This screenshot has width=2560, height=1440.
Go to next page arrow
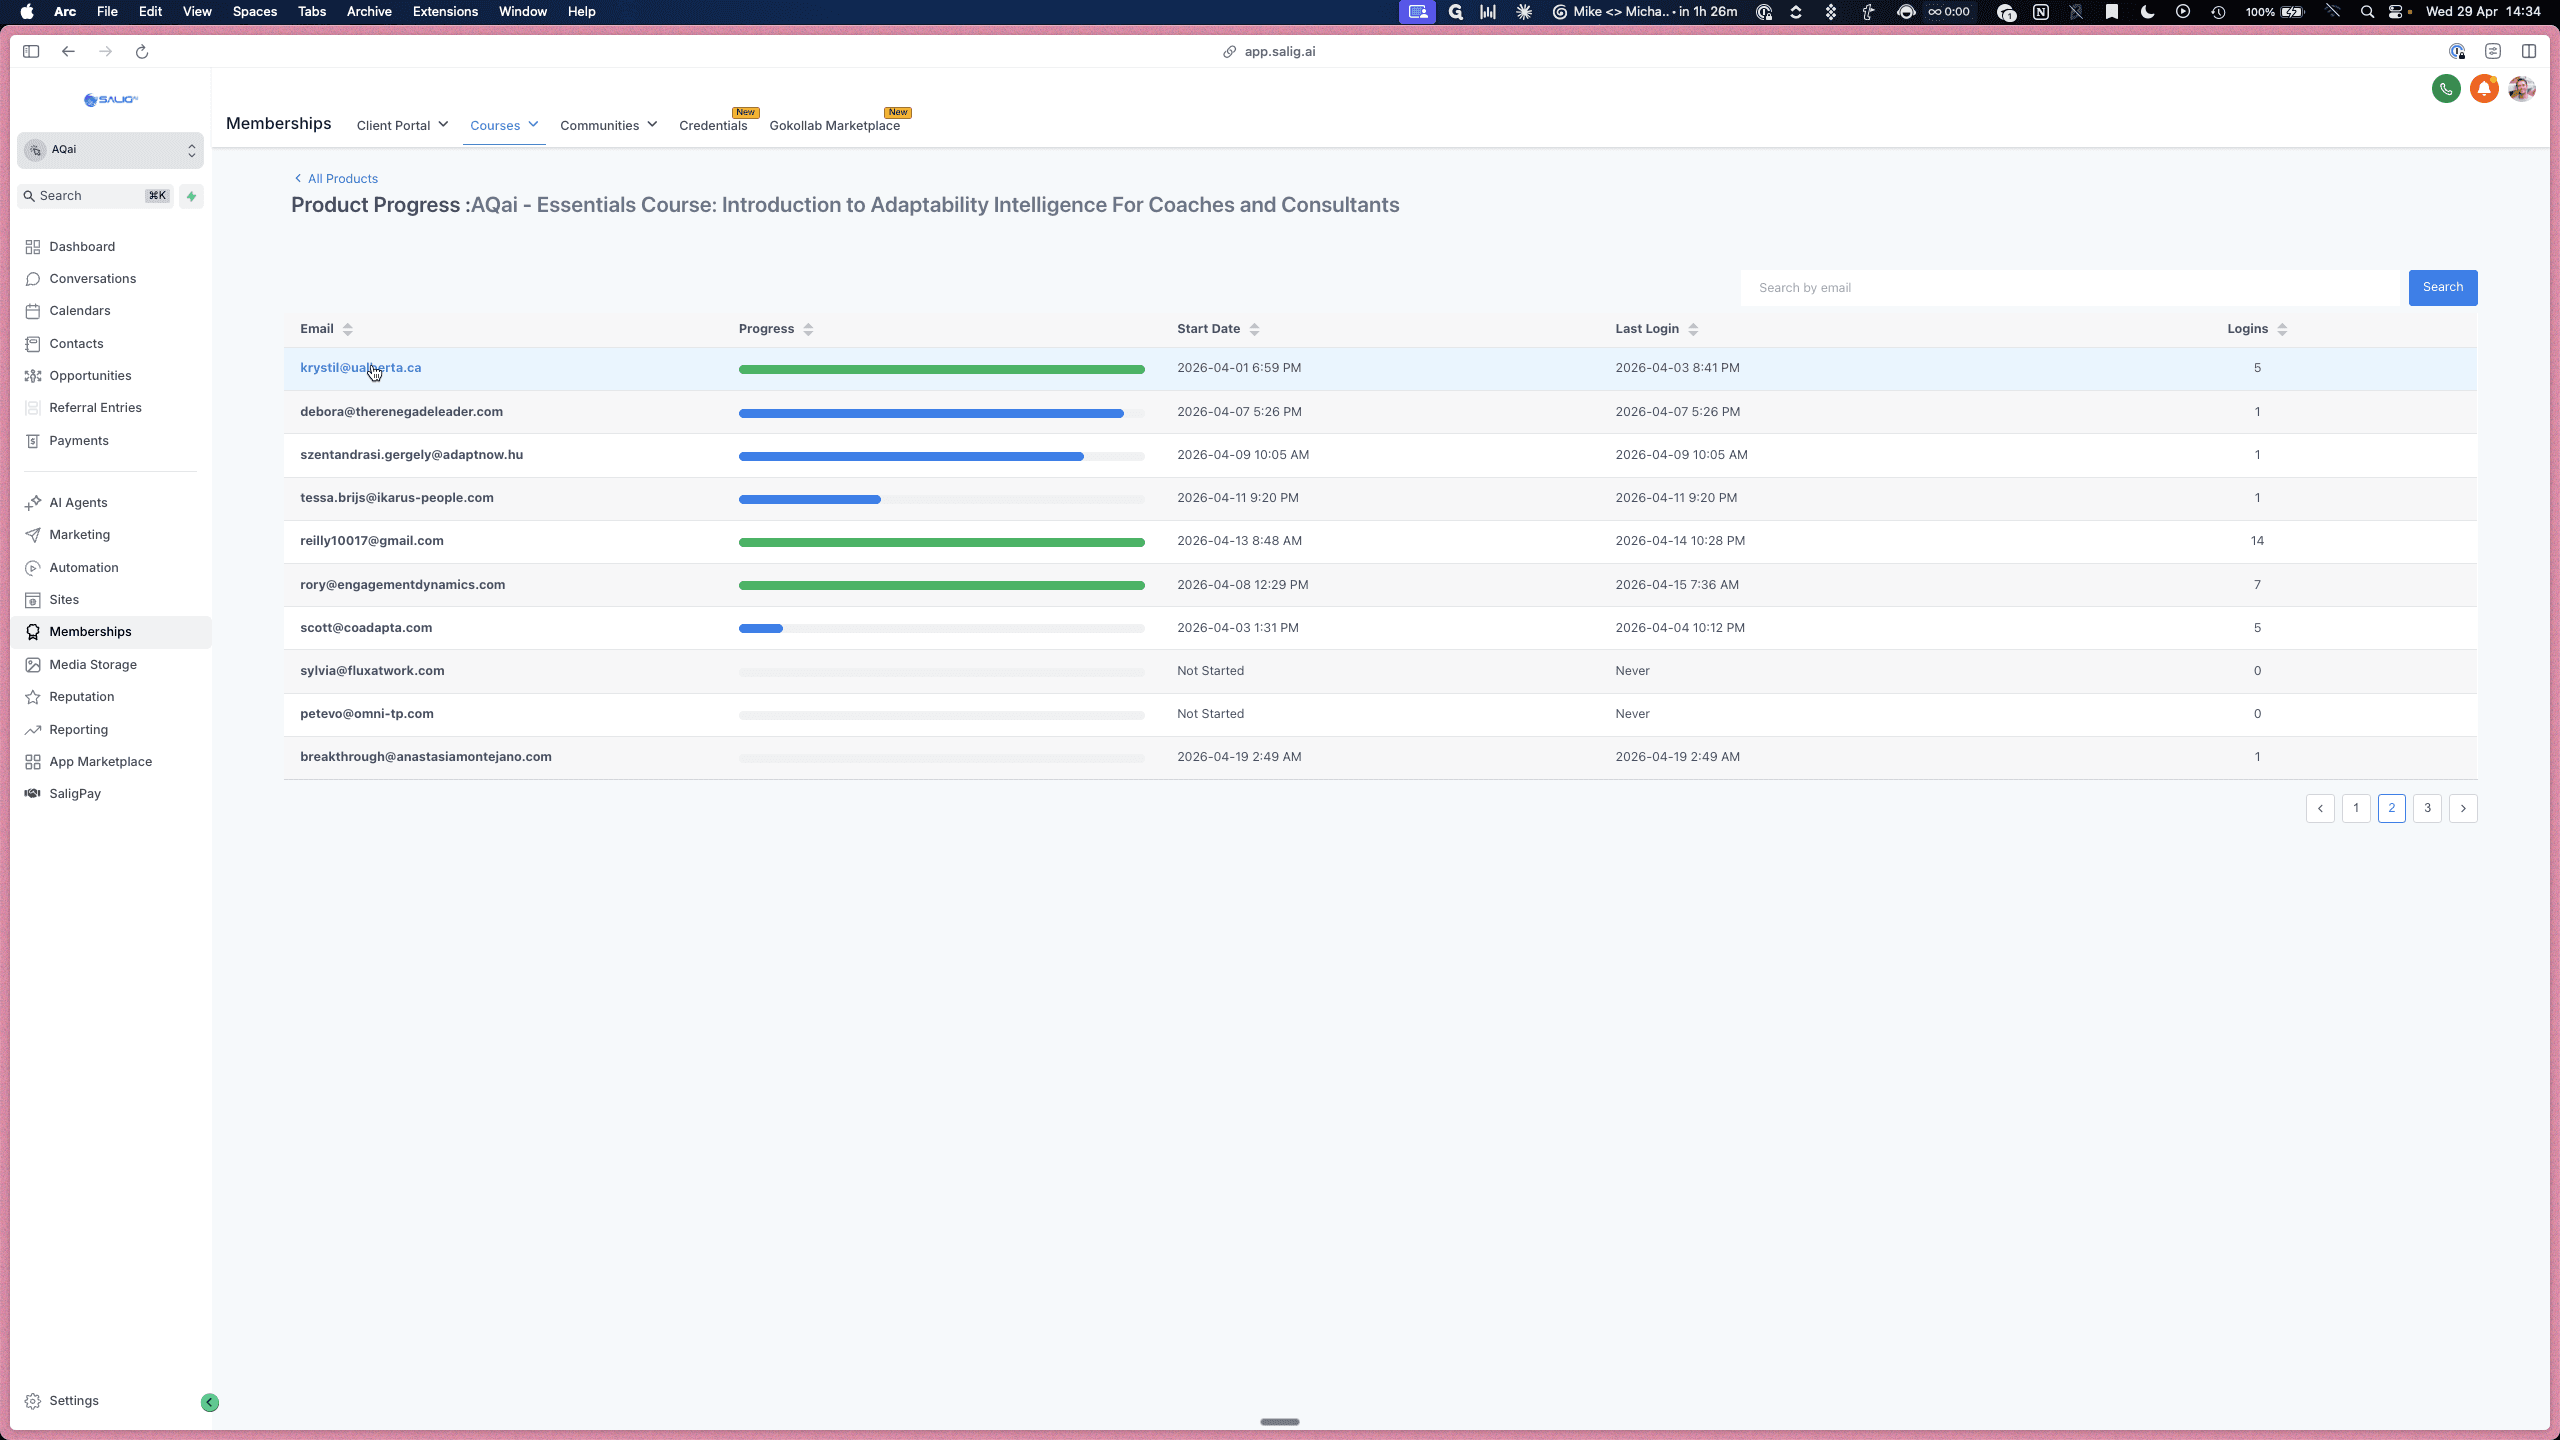2463,808
